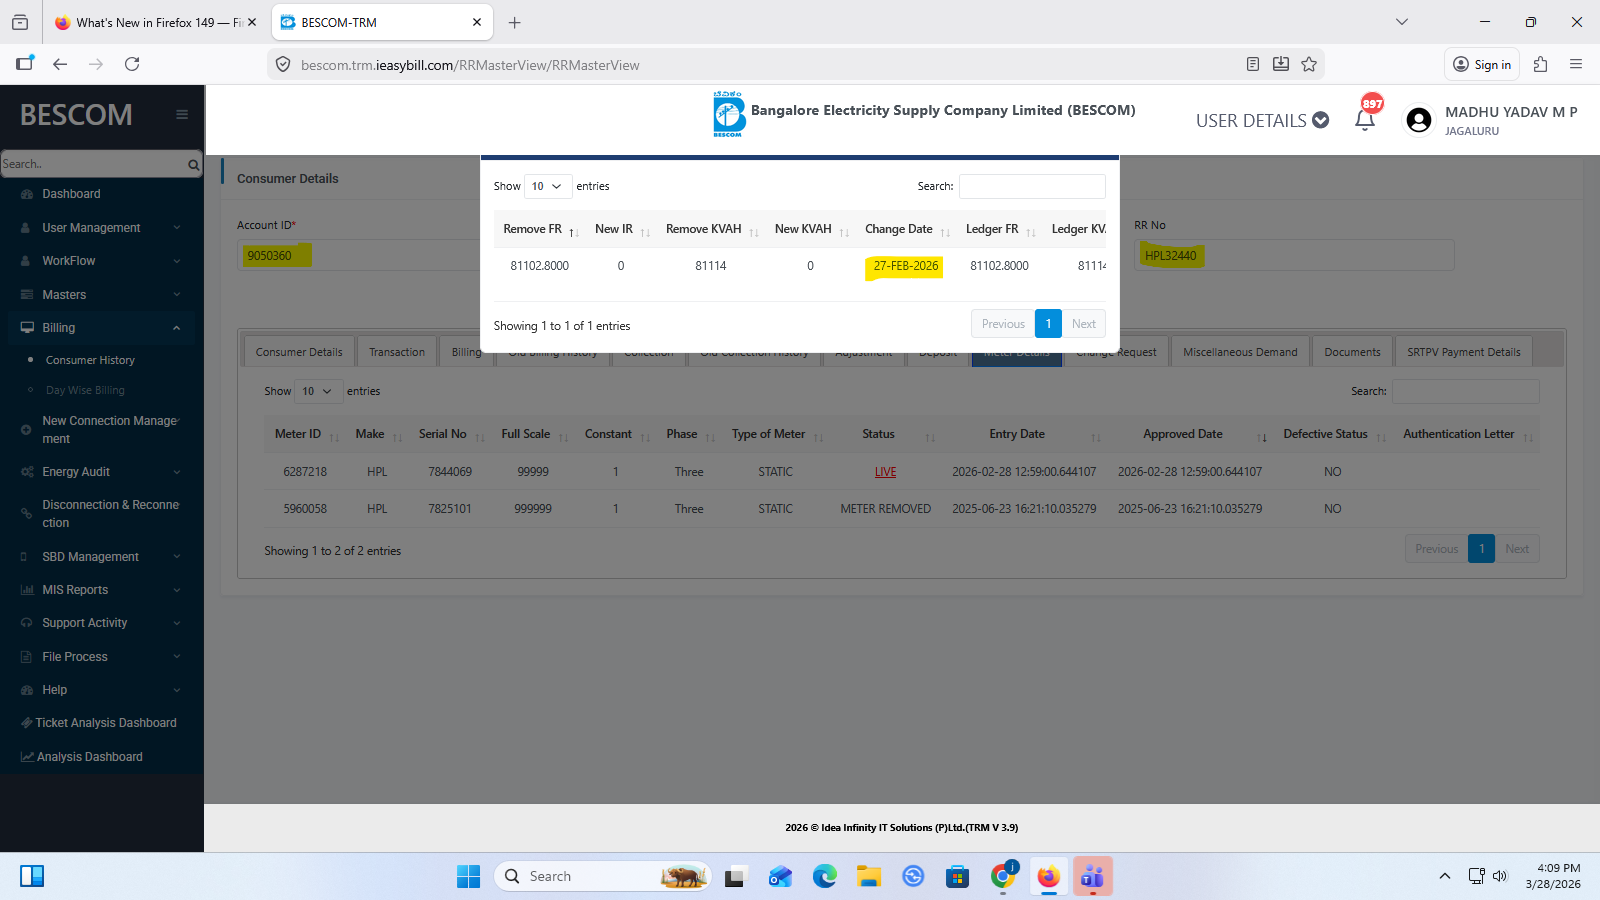
Task: Open the modal's show entries dropdown
Action: [x=547, y=186]
